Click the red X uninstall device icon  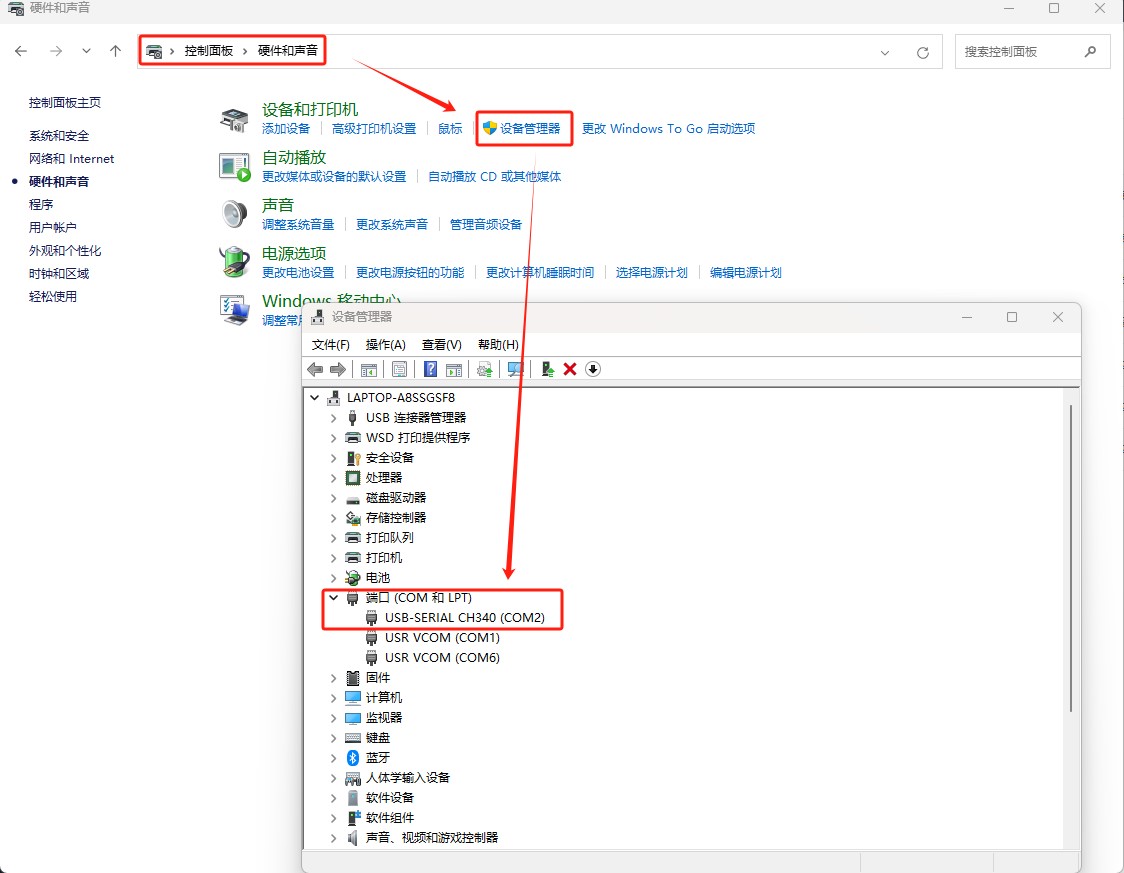click(570, 369)
